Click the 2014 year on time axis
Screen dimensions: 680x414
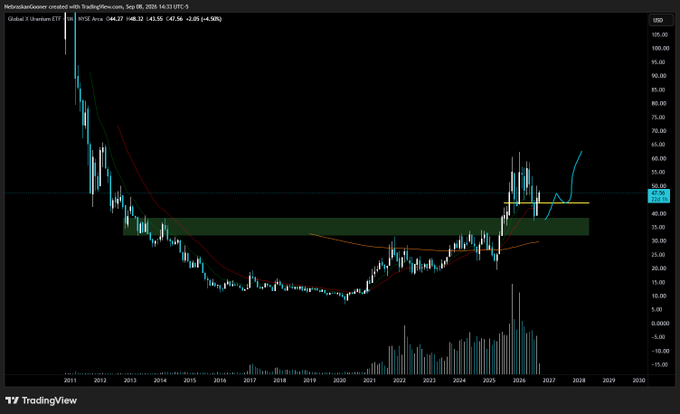tap(160, 380)
